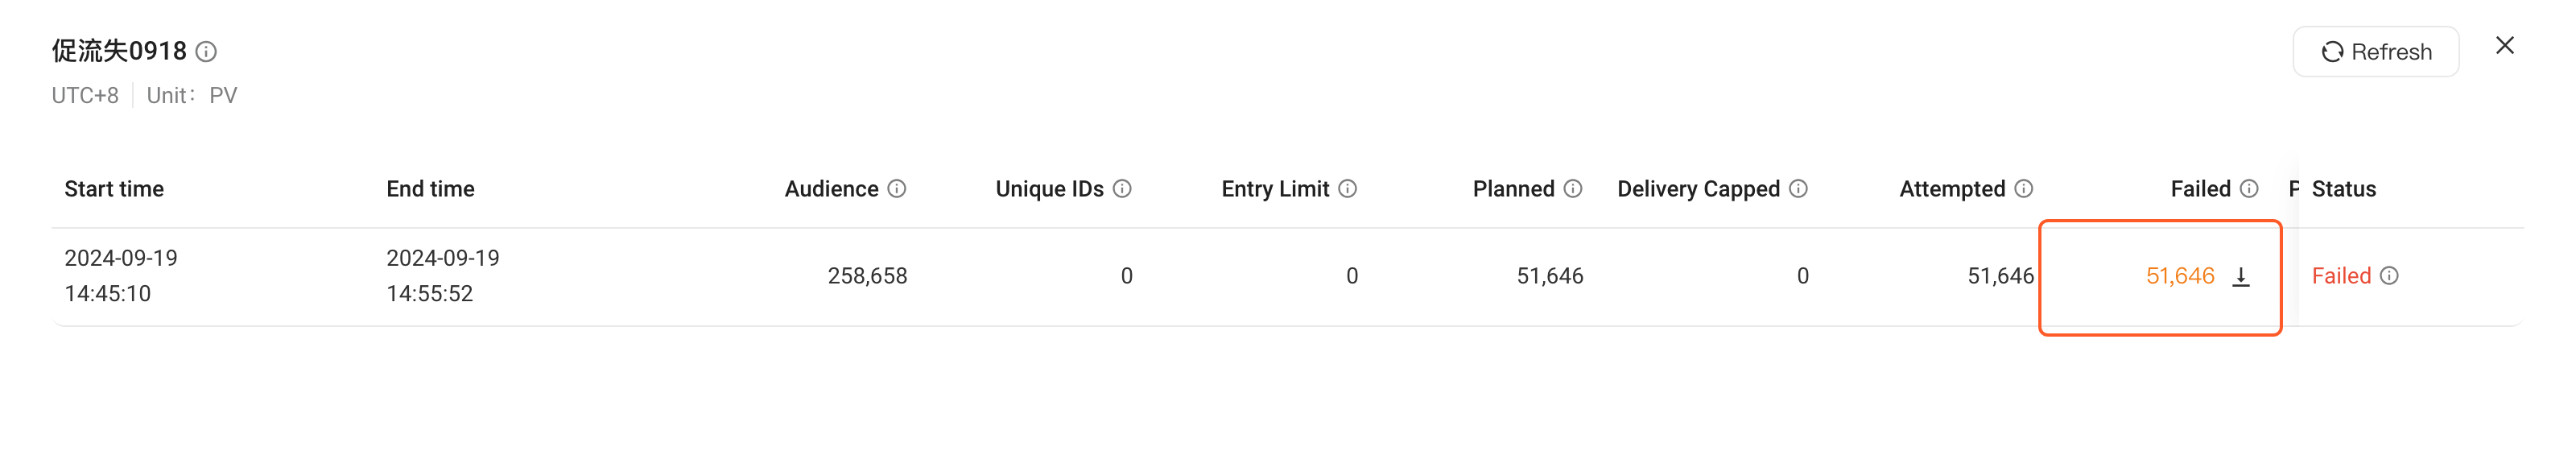Click the Attempted column info icon
The width and height of the screenshot is (2576, 451).
[x=2024, y=189]
